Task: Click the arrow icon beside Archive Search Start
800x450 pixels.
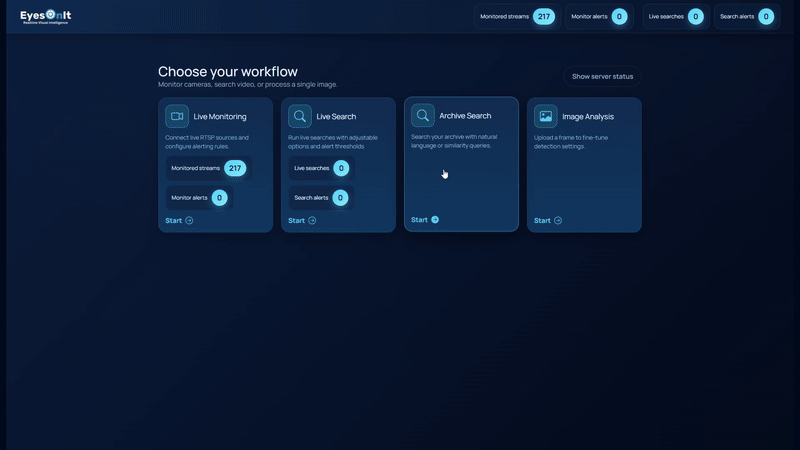Action: (x=435, y=220)
